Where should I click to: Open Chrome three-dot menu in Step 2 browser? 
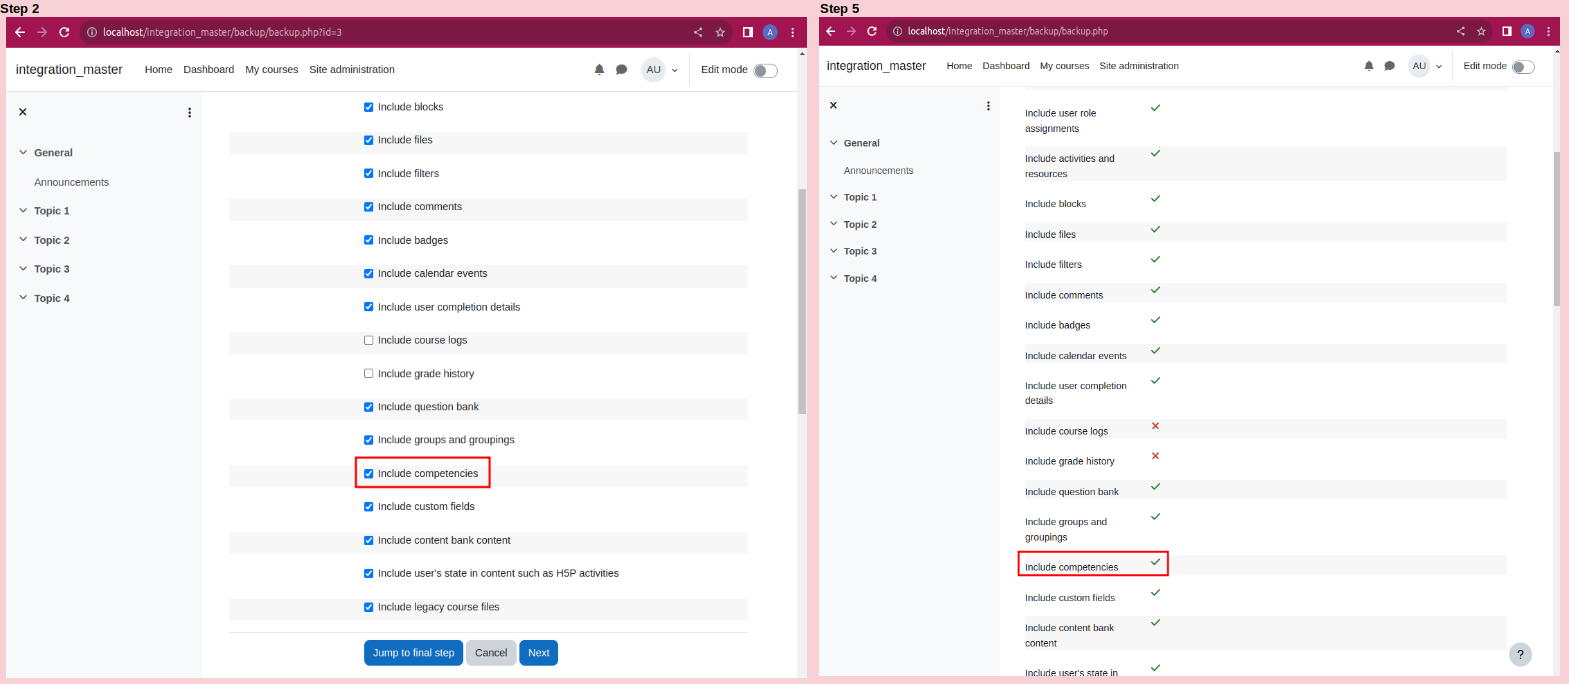[793, 32]
